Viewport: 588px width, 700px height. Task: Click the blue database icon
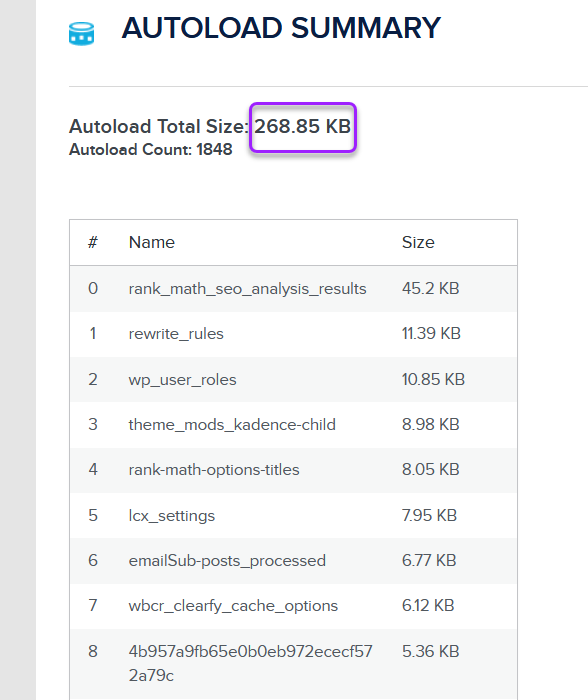(x=81, y=33)
